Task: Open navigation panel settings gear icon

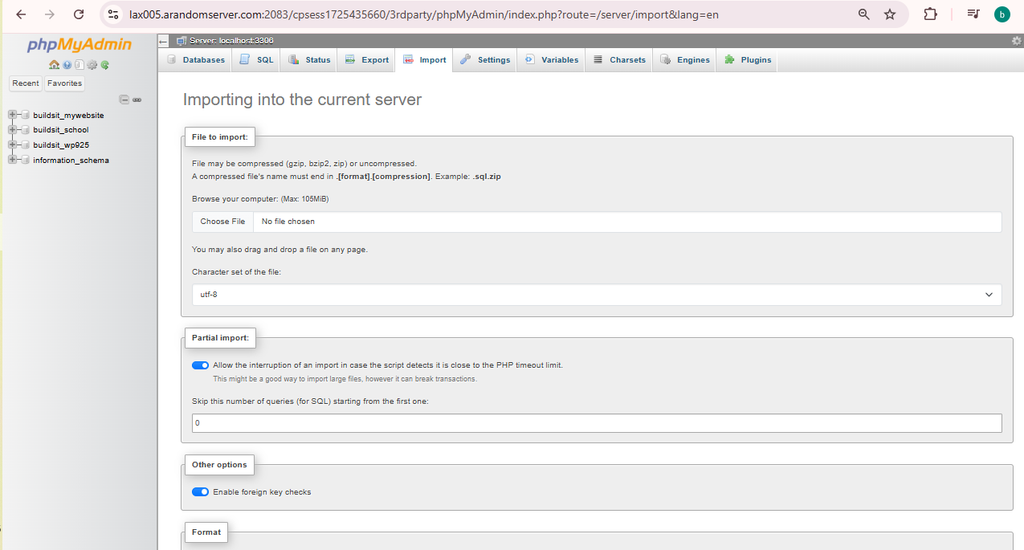Action: point(92,65)
